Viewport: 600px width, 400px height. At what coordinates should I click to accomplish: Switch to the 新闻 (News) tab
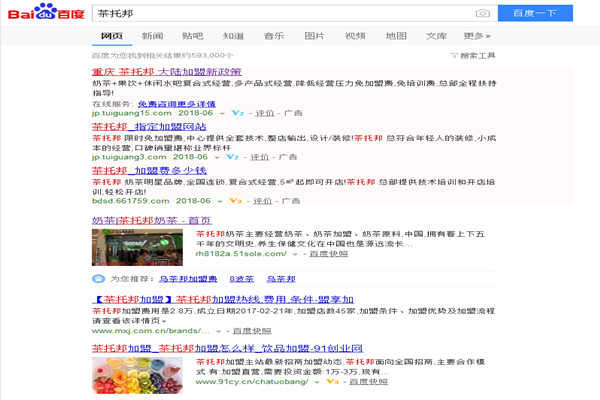pos(153,36)
